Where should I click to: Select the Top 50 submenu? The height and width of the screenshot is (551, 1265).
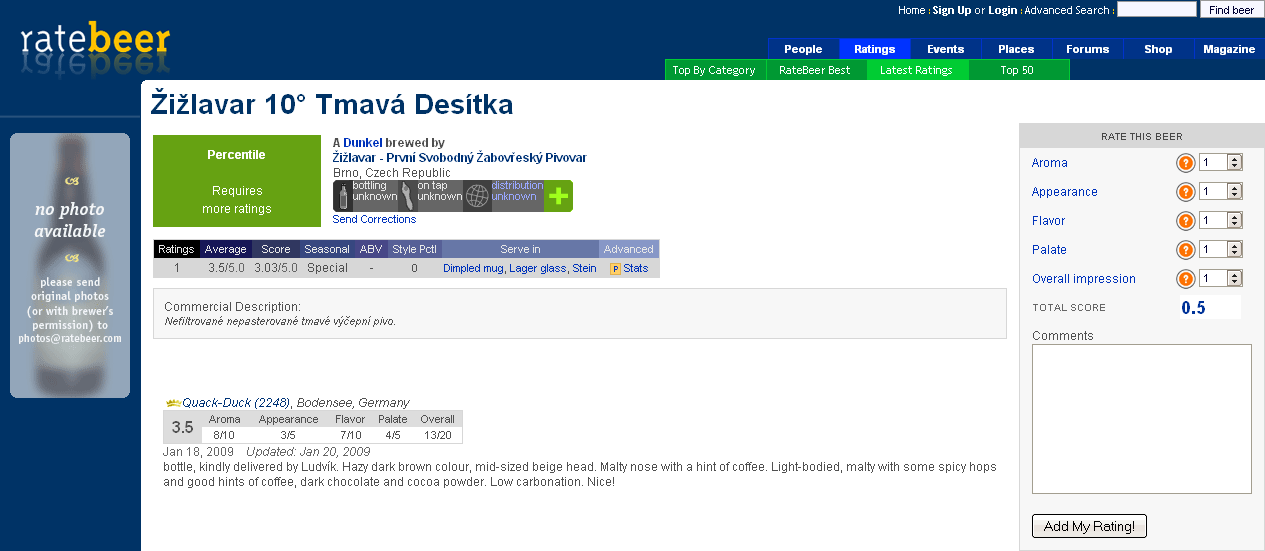[1018, 70]
